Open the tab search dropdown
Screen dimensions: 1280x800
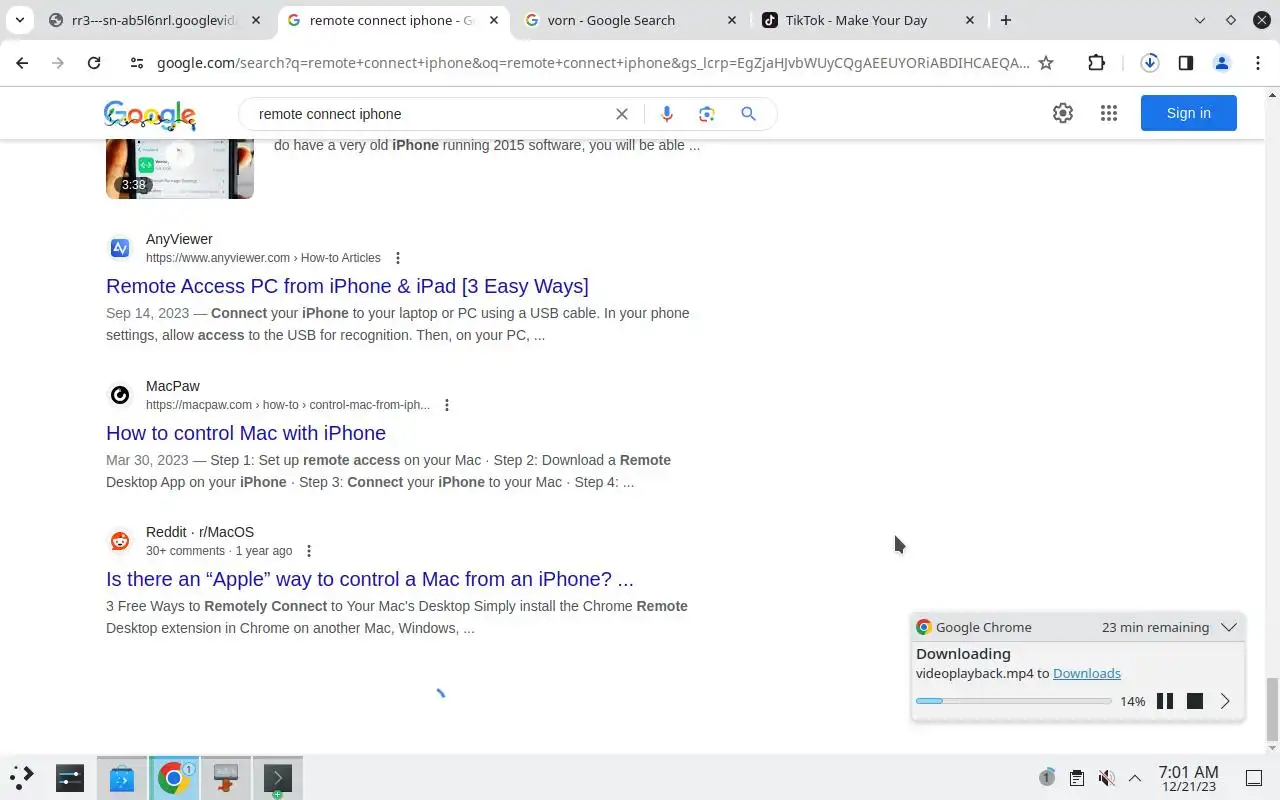(x=19, y=20)
